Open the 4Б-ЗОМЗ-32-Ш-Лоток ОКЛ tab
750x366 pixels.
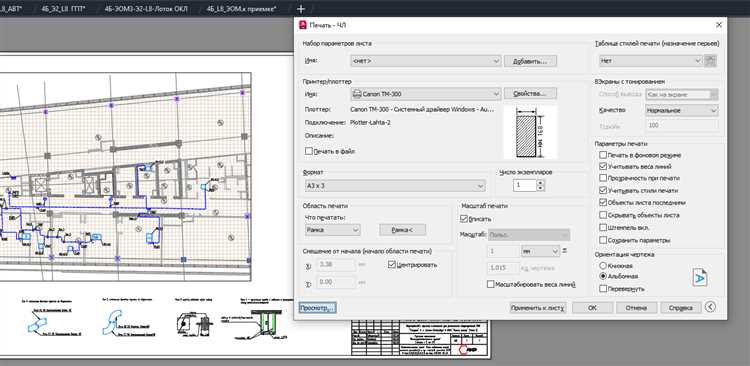tap(146, 9)
